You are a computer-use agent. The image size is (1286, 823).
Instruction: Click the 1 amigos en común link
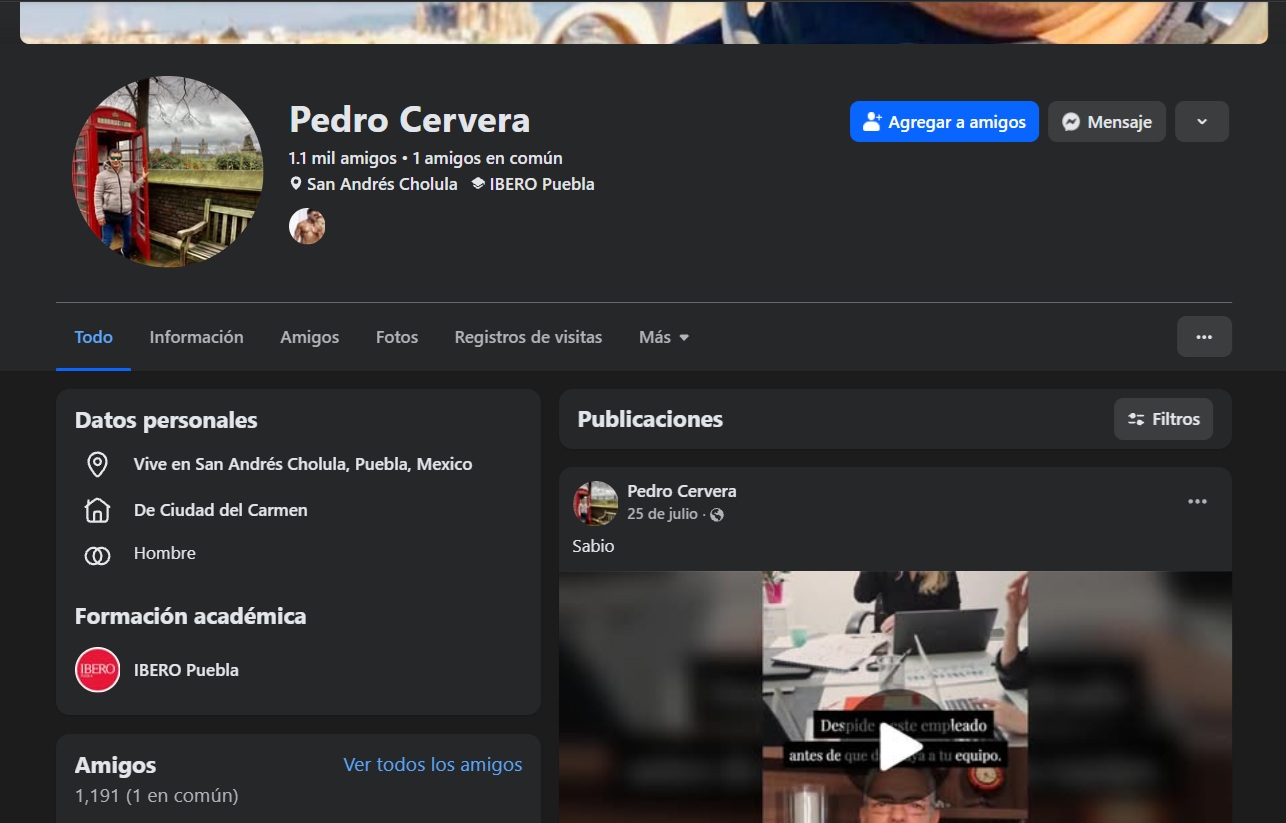click(487, 158)
